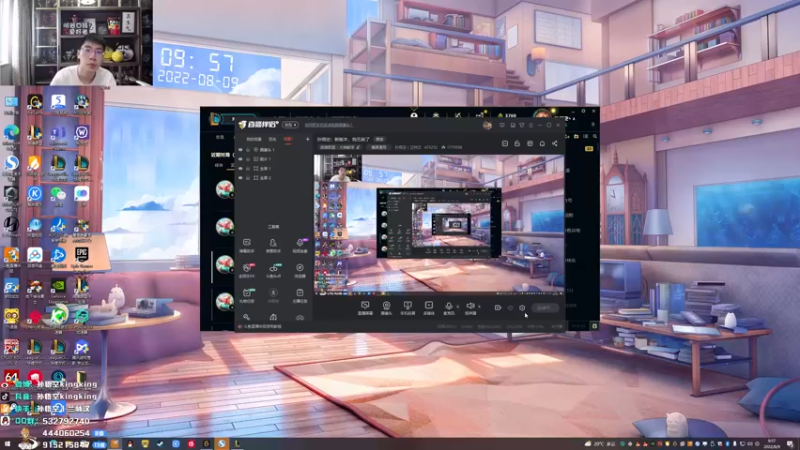Lock the 全屏 2 source layer
The image size is (800, 450).
[x=248, y=178]
